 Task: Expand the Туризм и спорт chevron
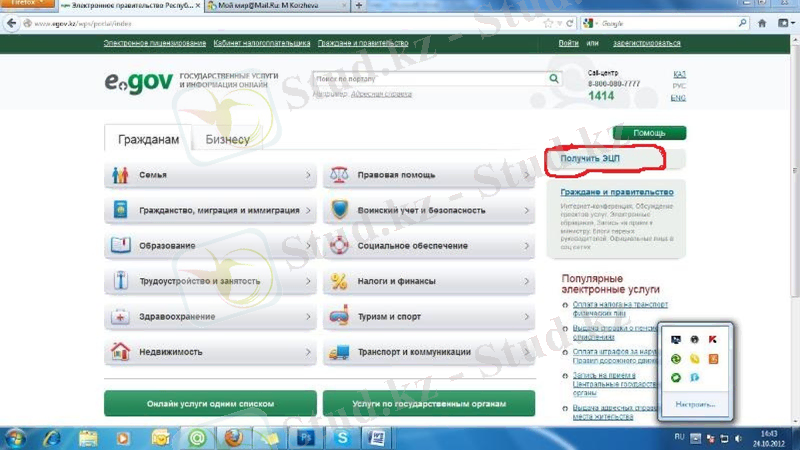[x=527, y=316]
